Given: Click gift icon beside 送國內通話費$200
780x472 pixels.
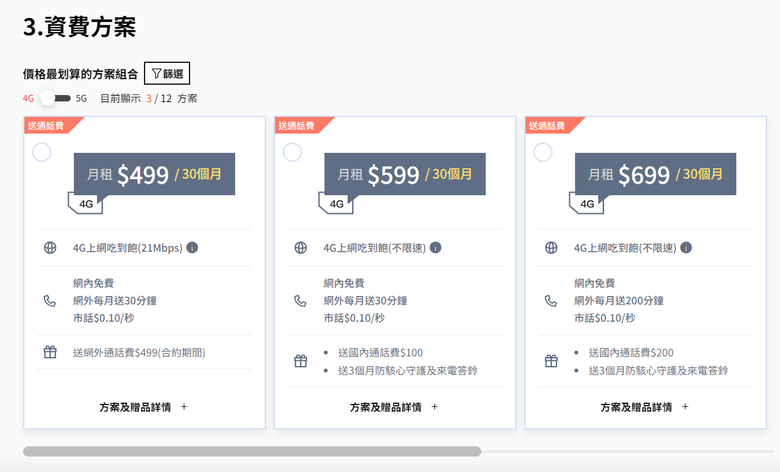Looking at the screenshot, I should point(551,361).
